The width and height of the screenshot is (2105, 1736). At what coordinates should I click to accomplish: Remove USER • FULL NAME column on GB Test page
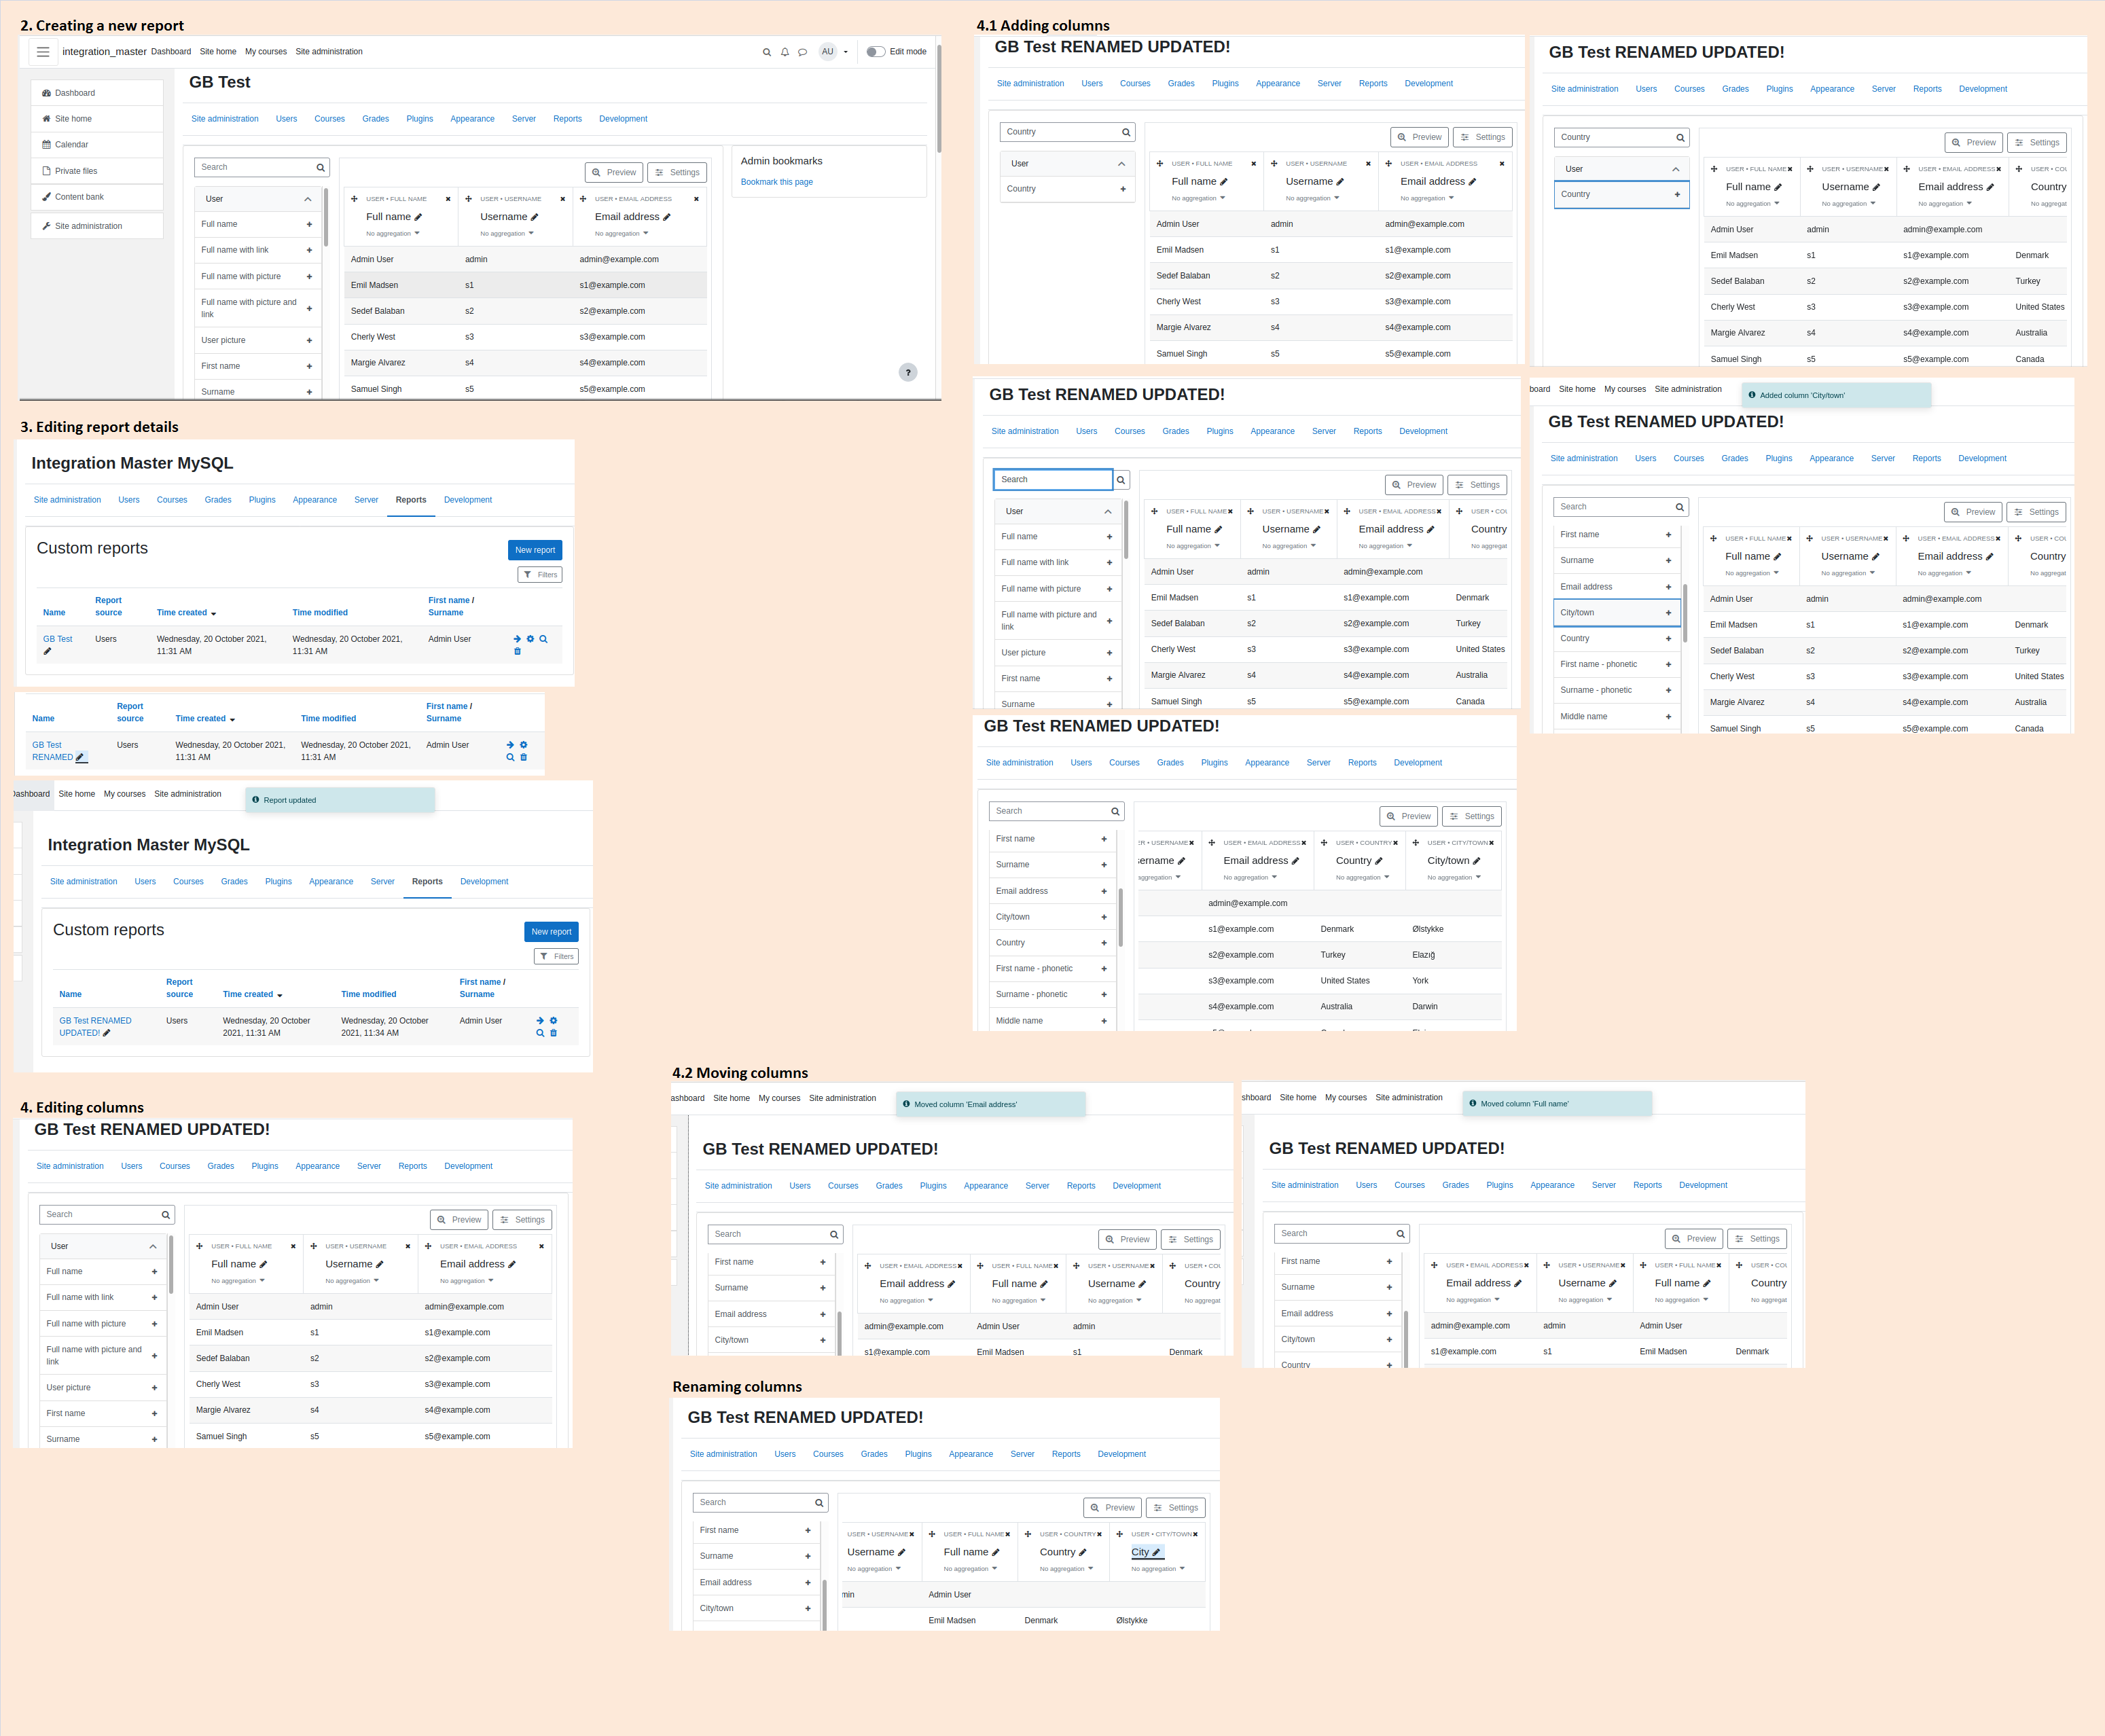pos(448,199)
